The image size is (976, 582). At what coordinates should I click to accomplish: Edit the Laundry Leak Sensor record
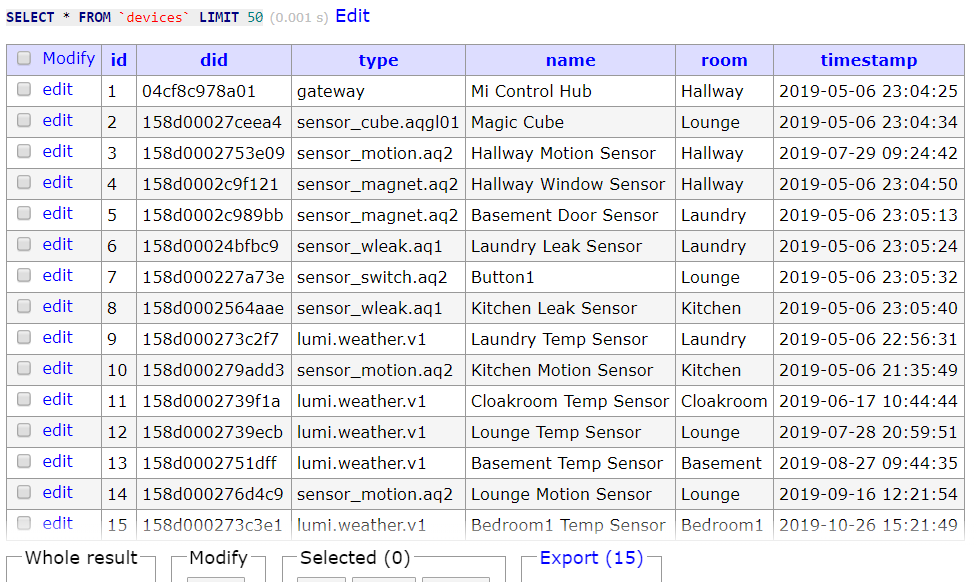(57, 245)
